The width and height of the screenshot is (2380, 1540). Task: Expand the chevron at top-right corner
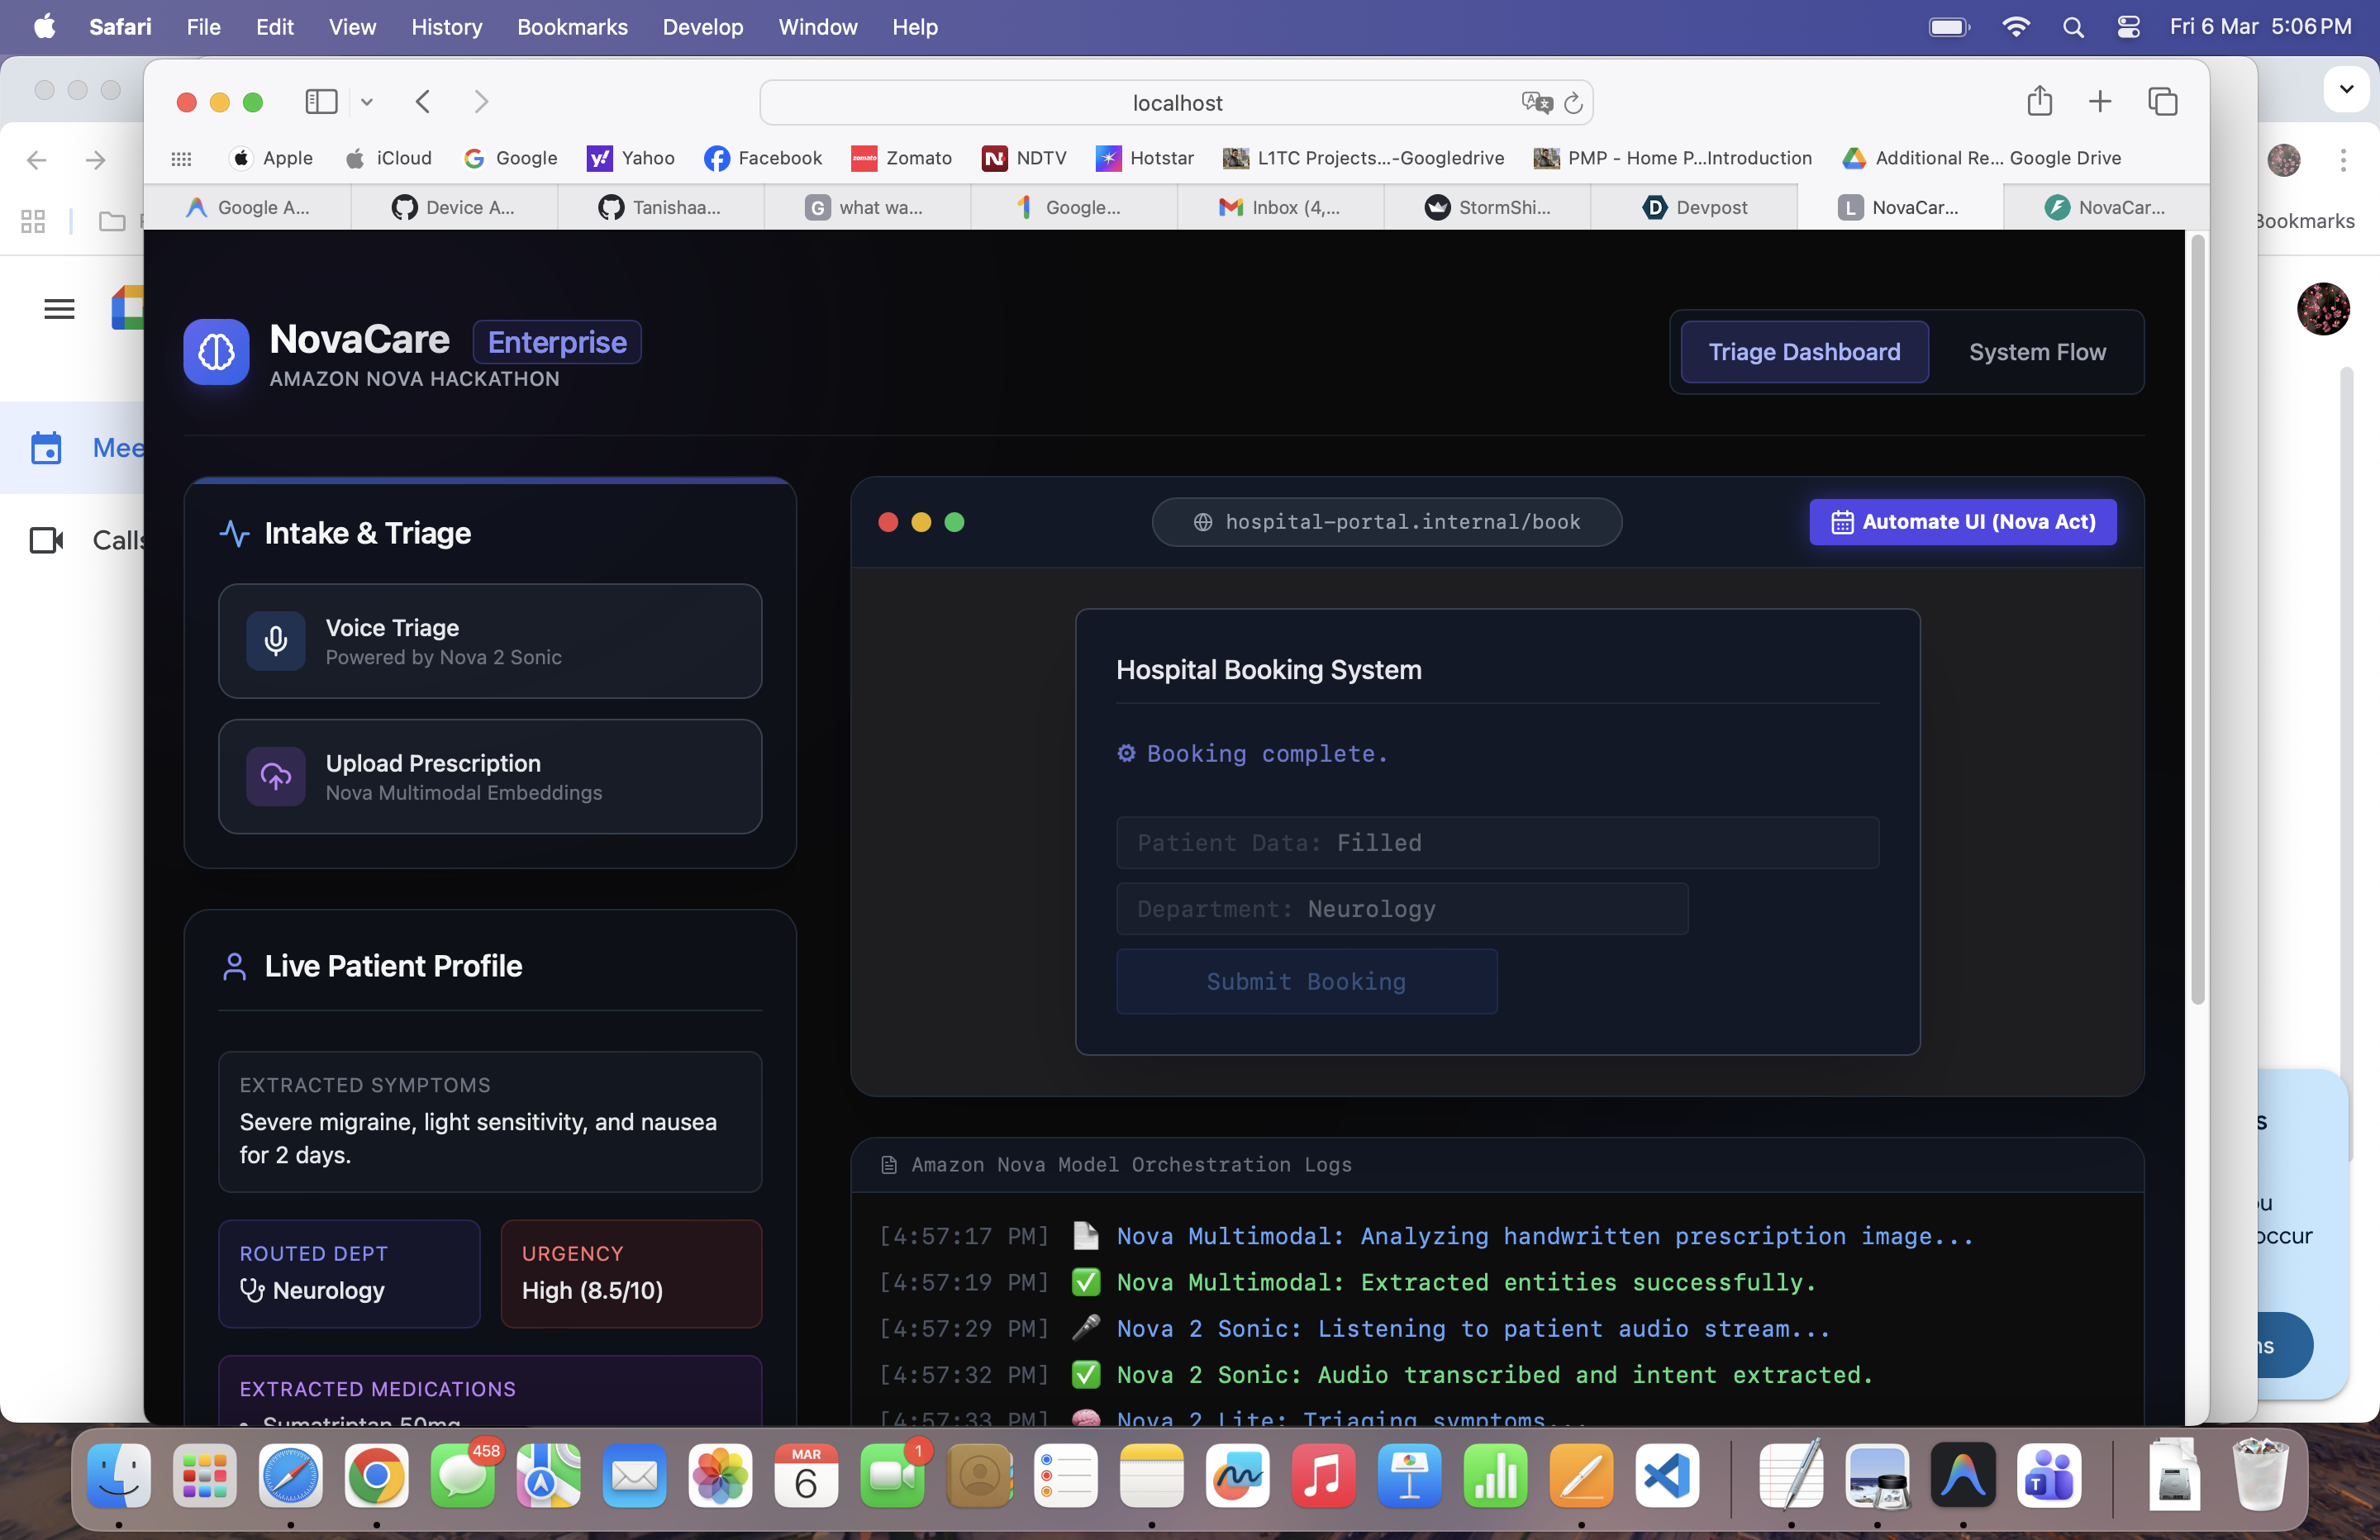tap(2346, 89)
